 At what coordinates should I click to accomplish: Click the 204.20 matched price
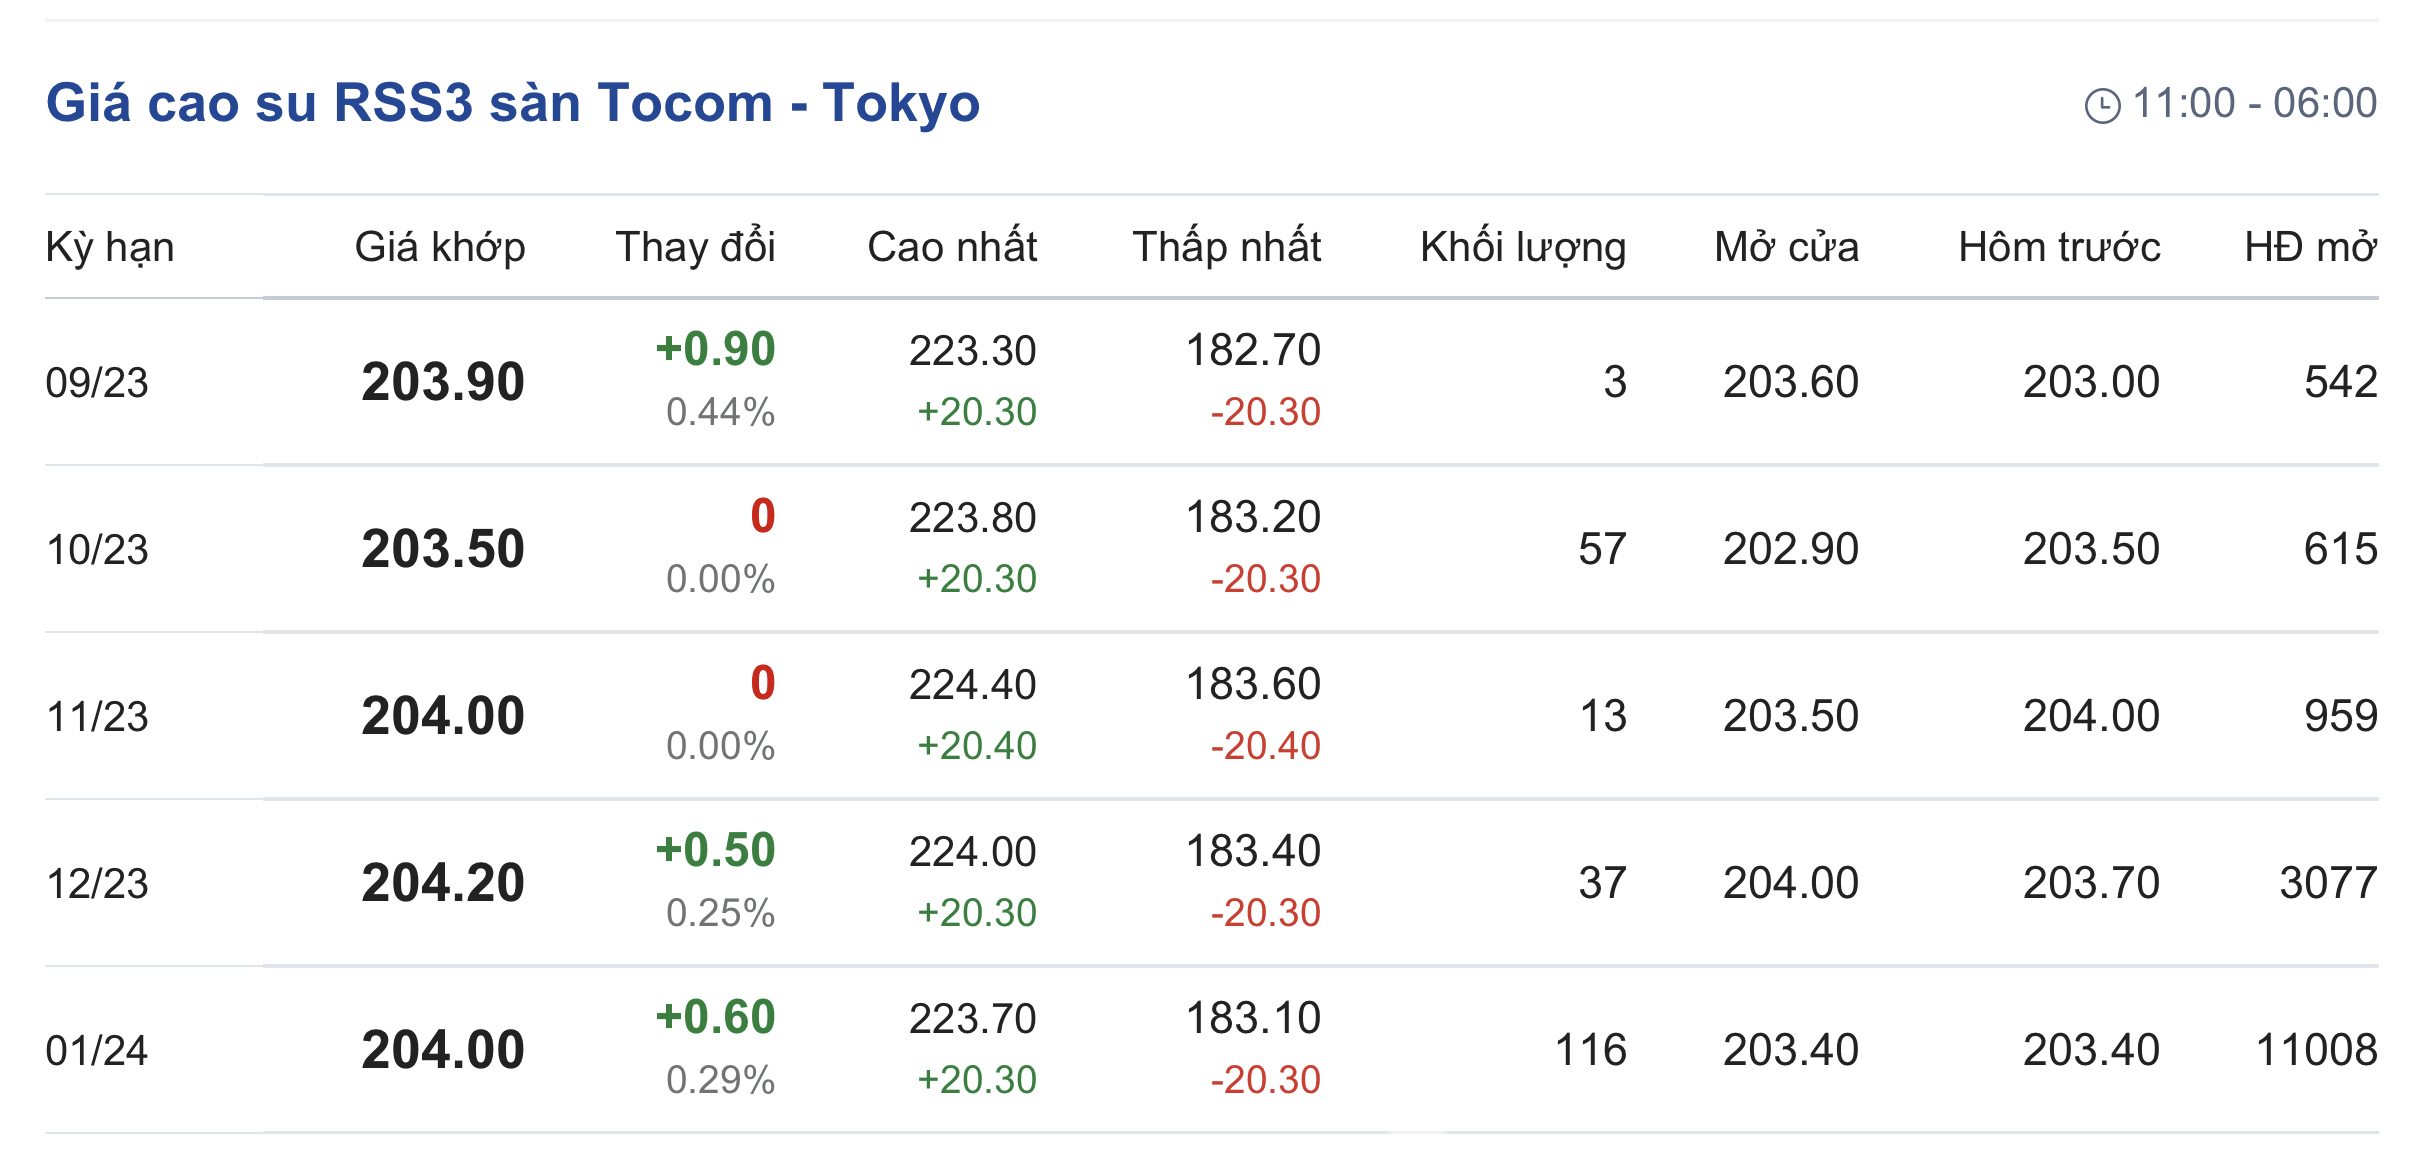click(x=443, y=883)
